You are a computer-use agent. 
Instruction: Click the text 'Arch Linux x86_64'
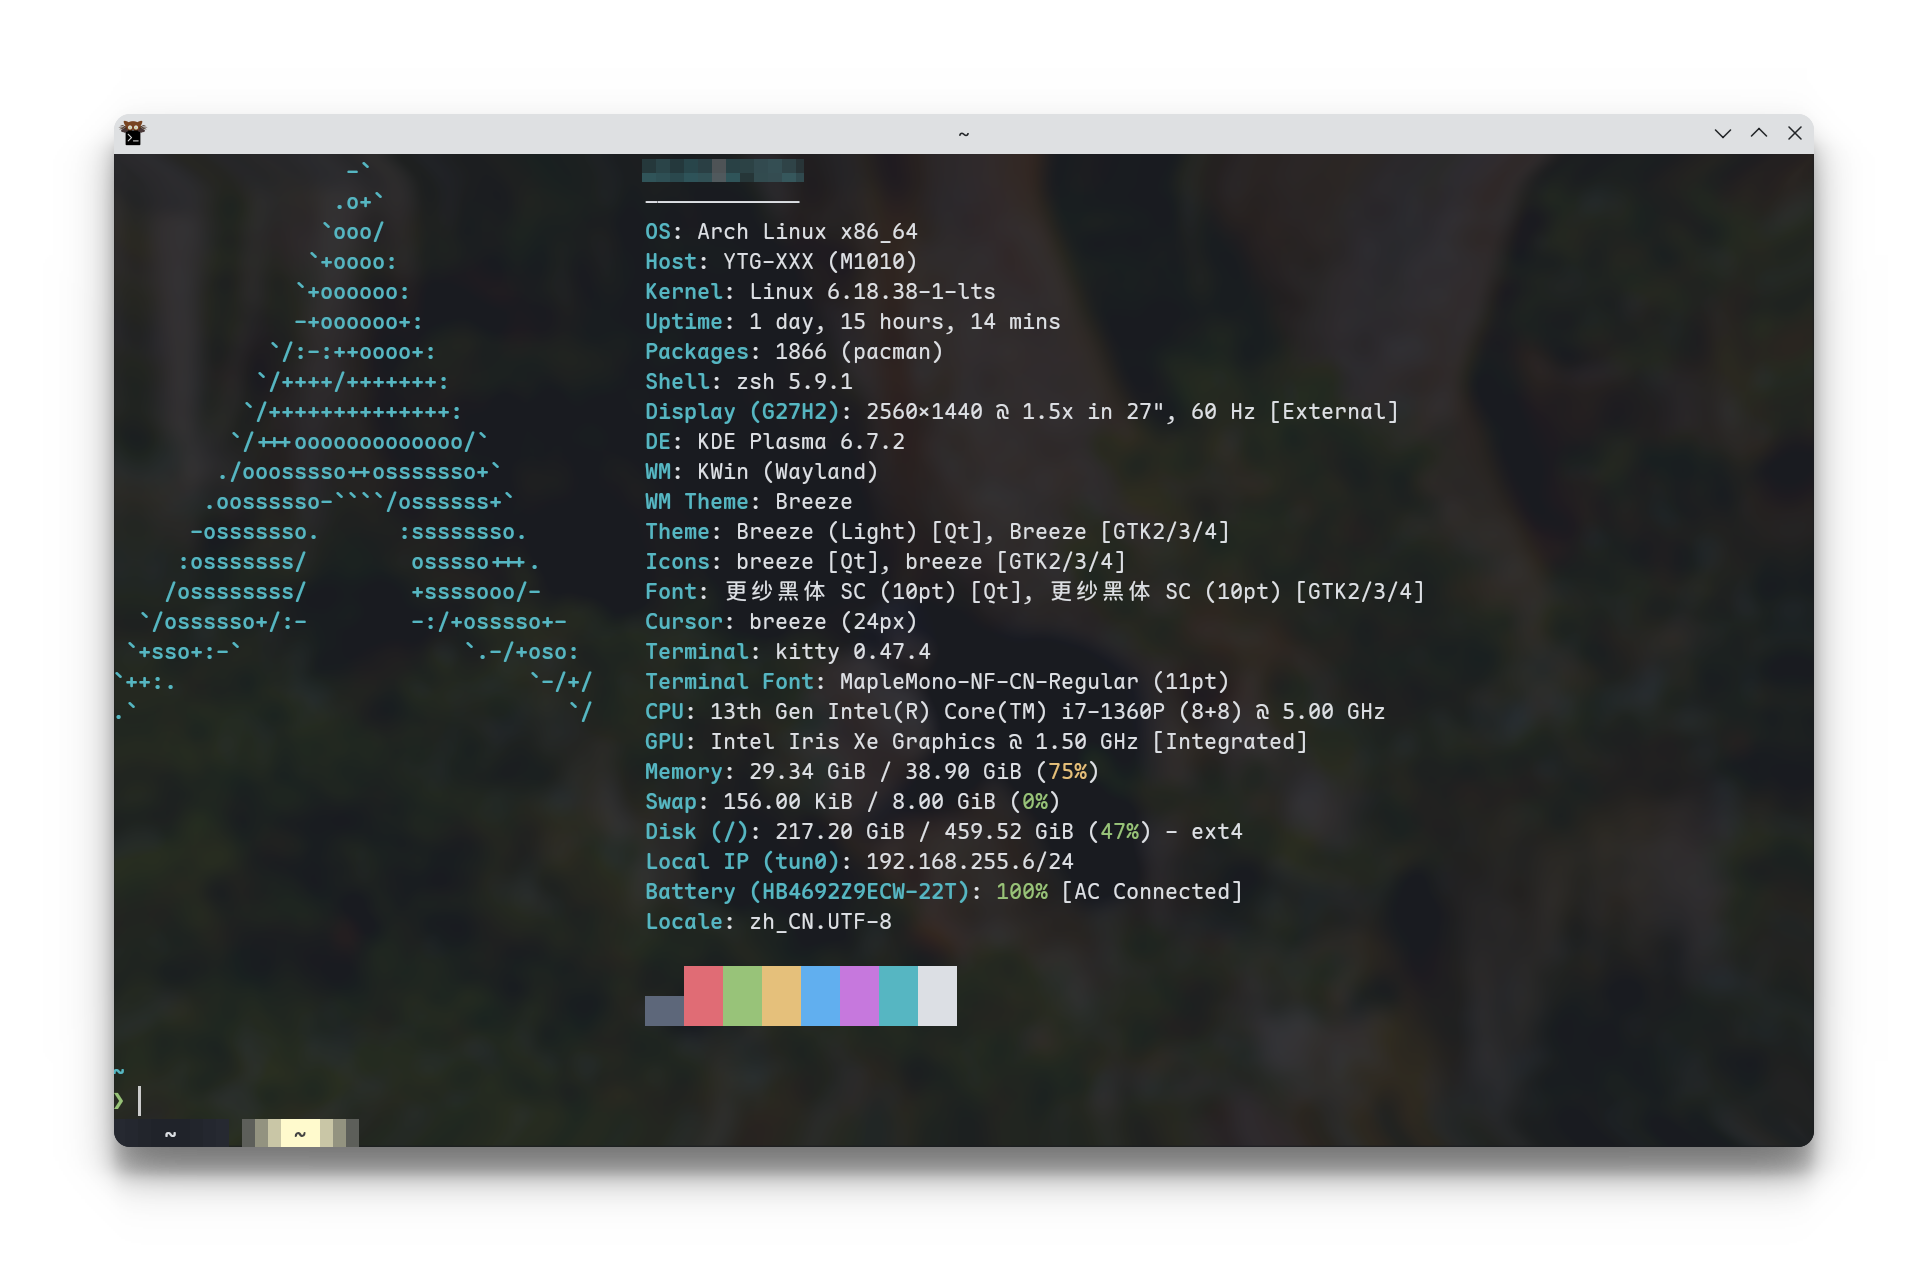(807, 232)
